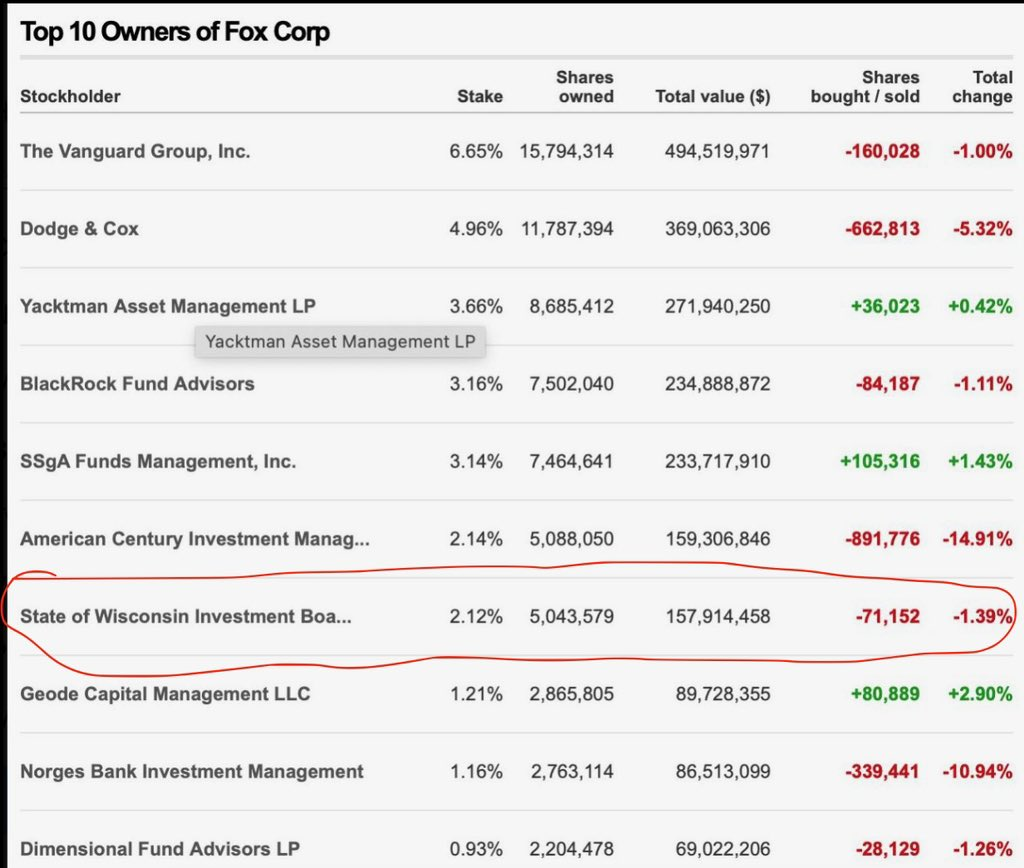Select Yacktman Asset Management LP row name
Screen dimensions: 1024x868
[168, 306]
